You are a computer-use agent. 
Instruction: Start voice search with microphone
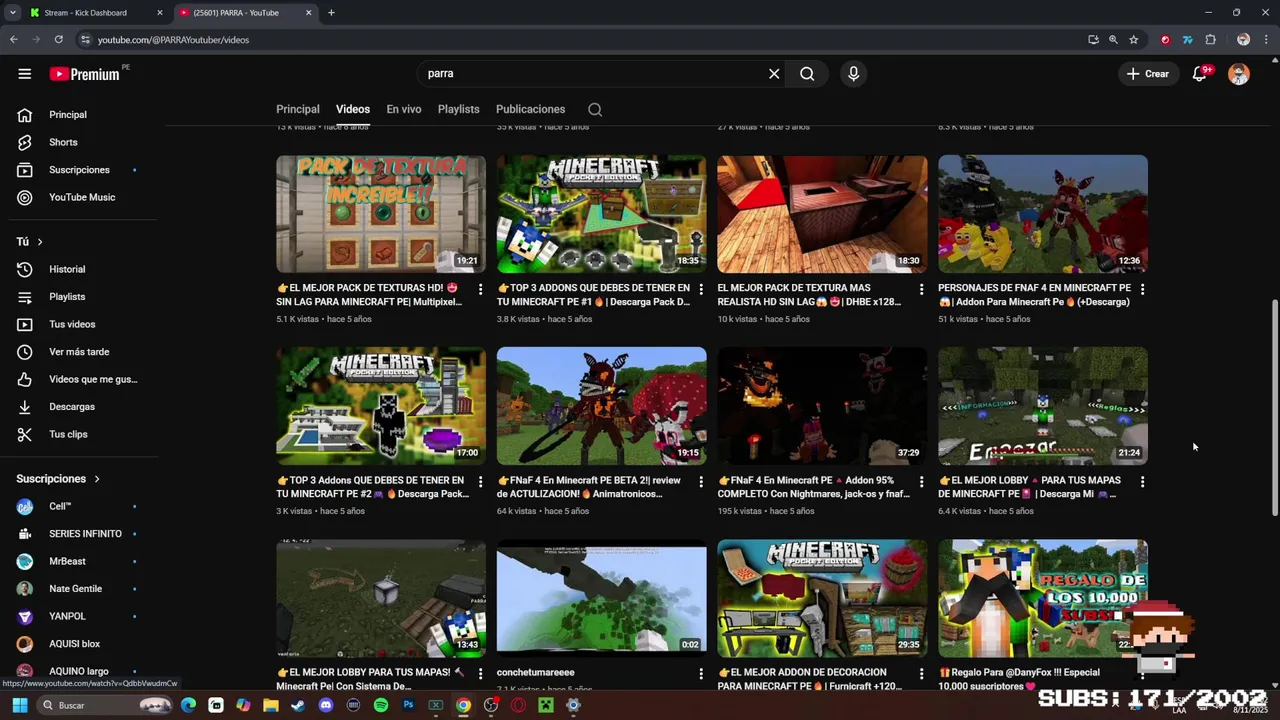coord(853,74)
